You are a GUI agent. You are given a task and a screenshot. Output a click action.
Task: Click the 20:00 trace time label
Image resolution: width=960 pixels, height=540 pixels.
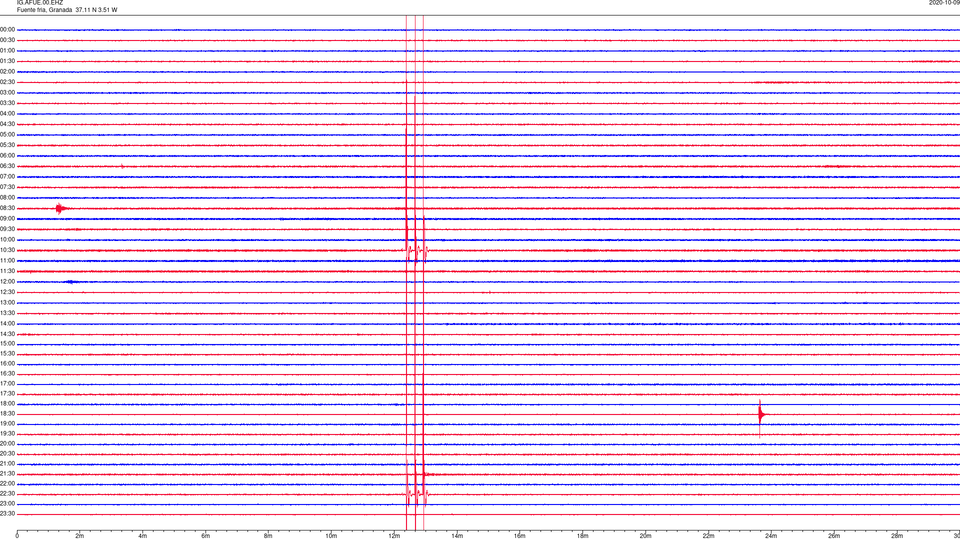(x=7, y=444)
